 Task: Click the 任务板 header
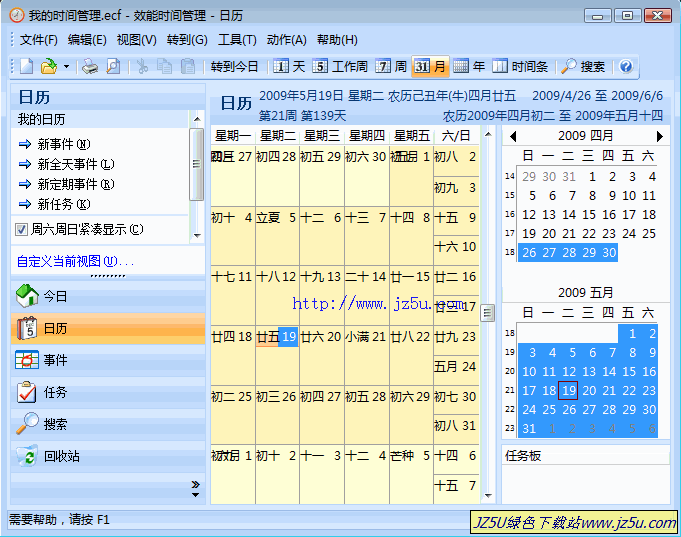(585, 456)
